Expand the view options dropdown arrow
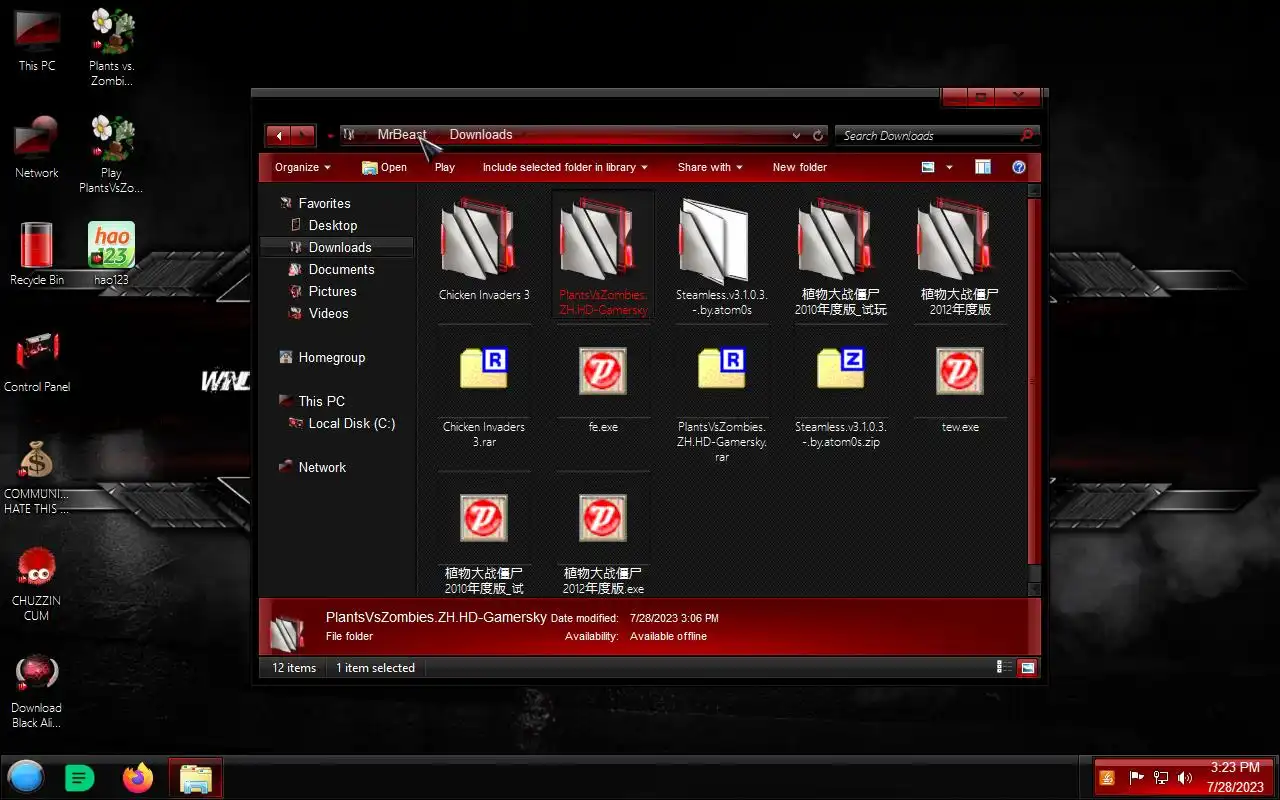This screenshot has height=800, width=1280. (949, 167)
